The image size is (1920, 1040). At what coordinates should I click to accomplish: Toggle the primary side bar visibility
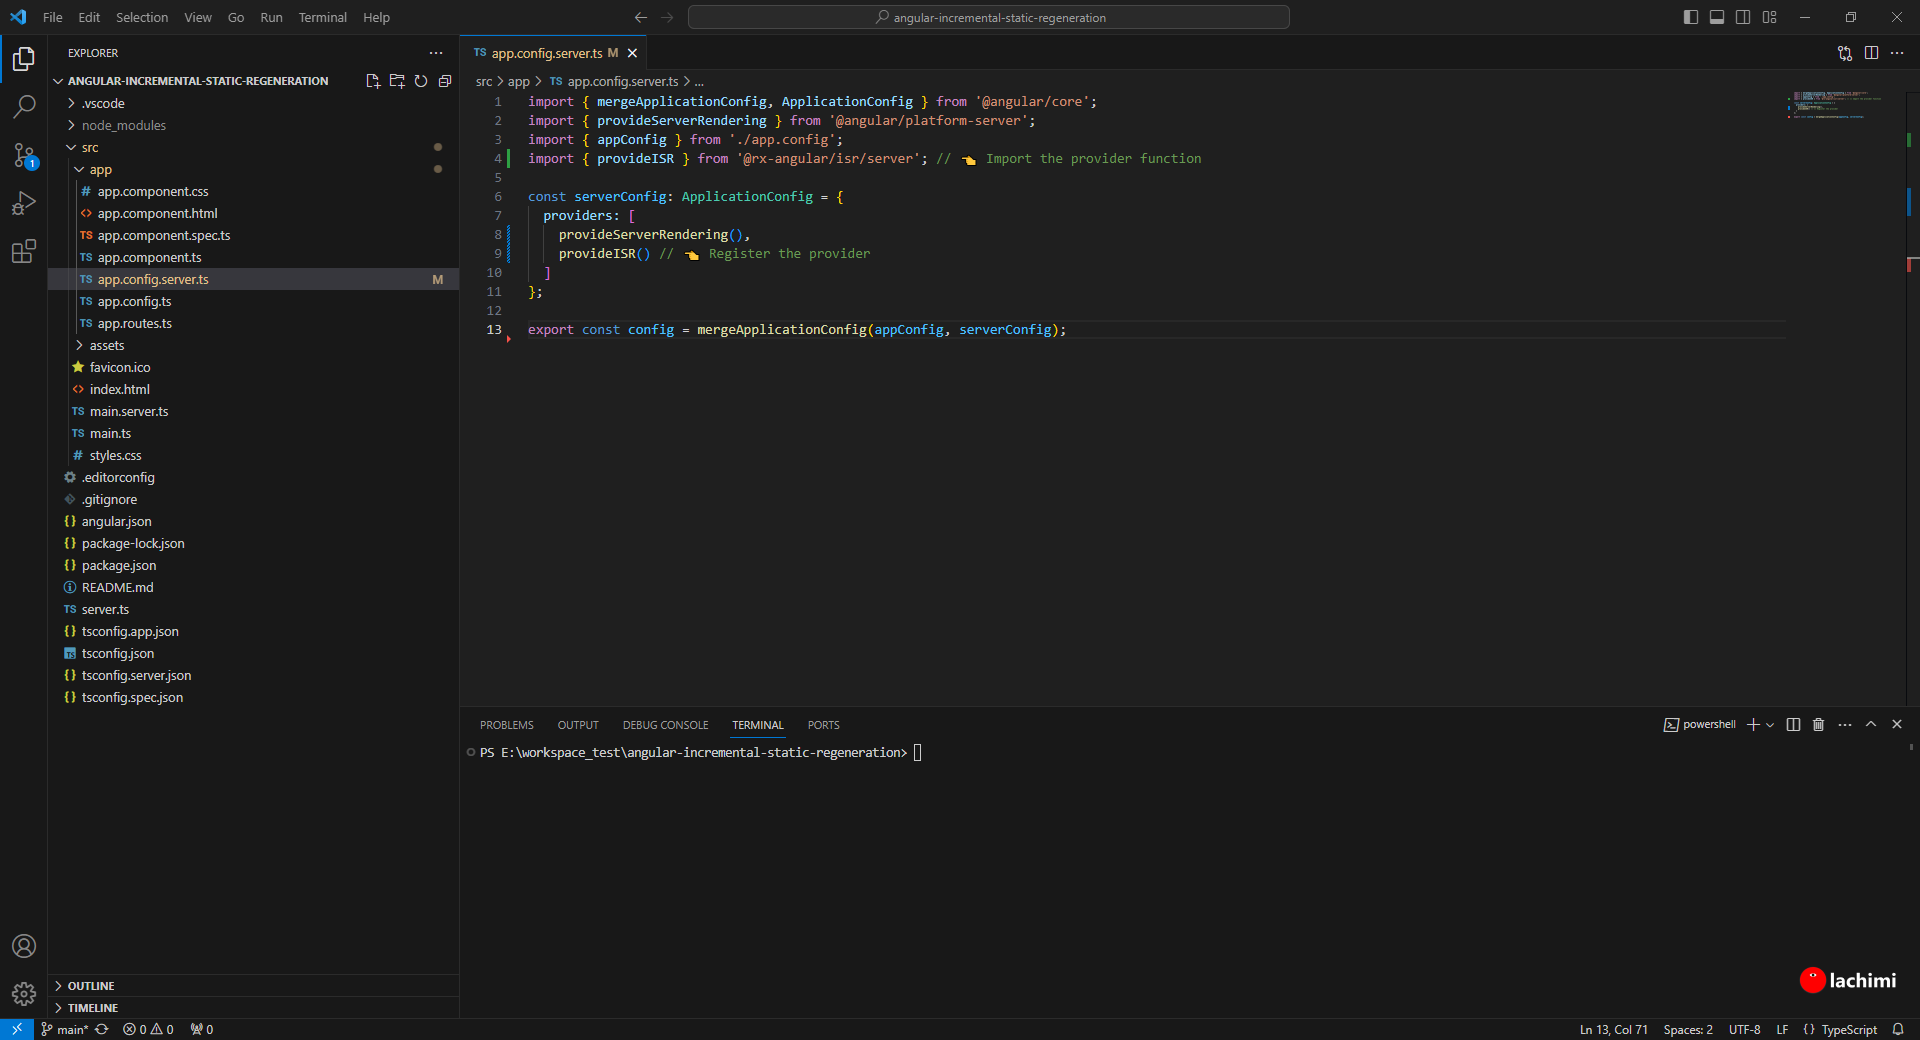[x=1691, y=17]
